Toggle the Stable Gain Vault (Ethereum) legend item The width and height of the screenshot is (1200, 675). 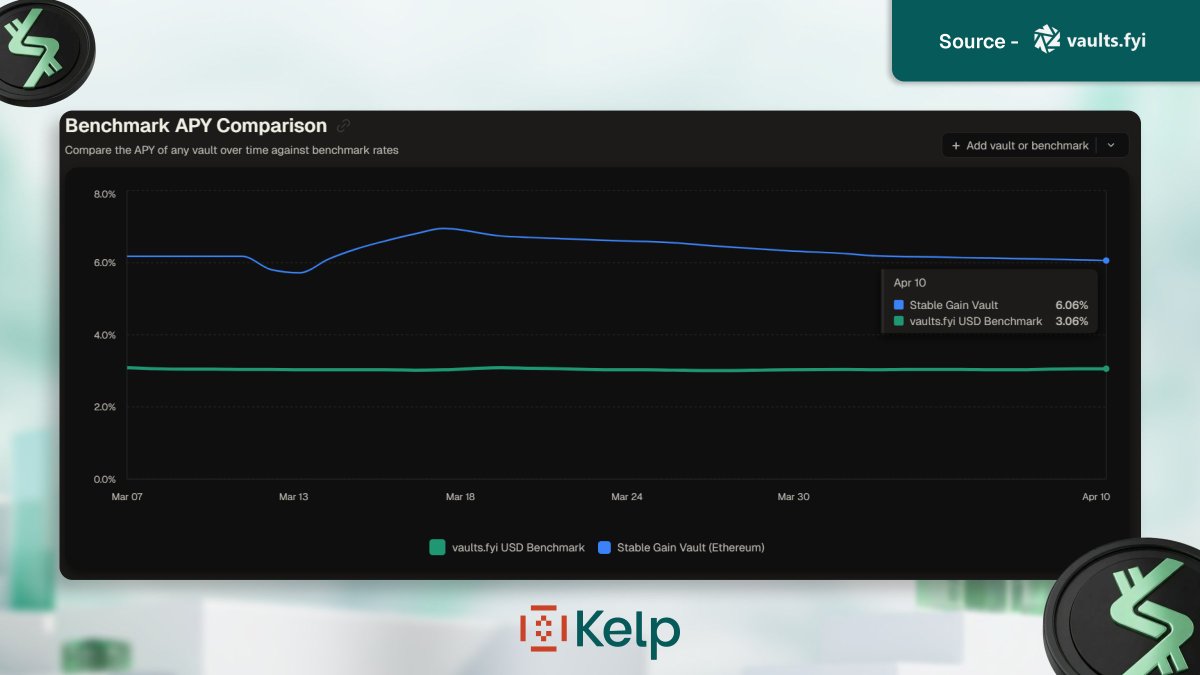coord(681,547)
